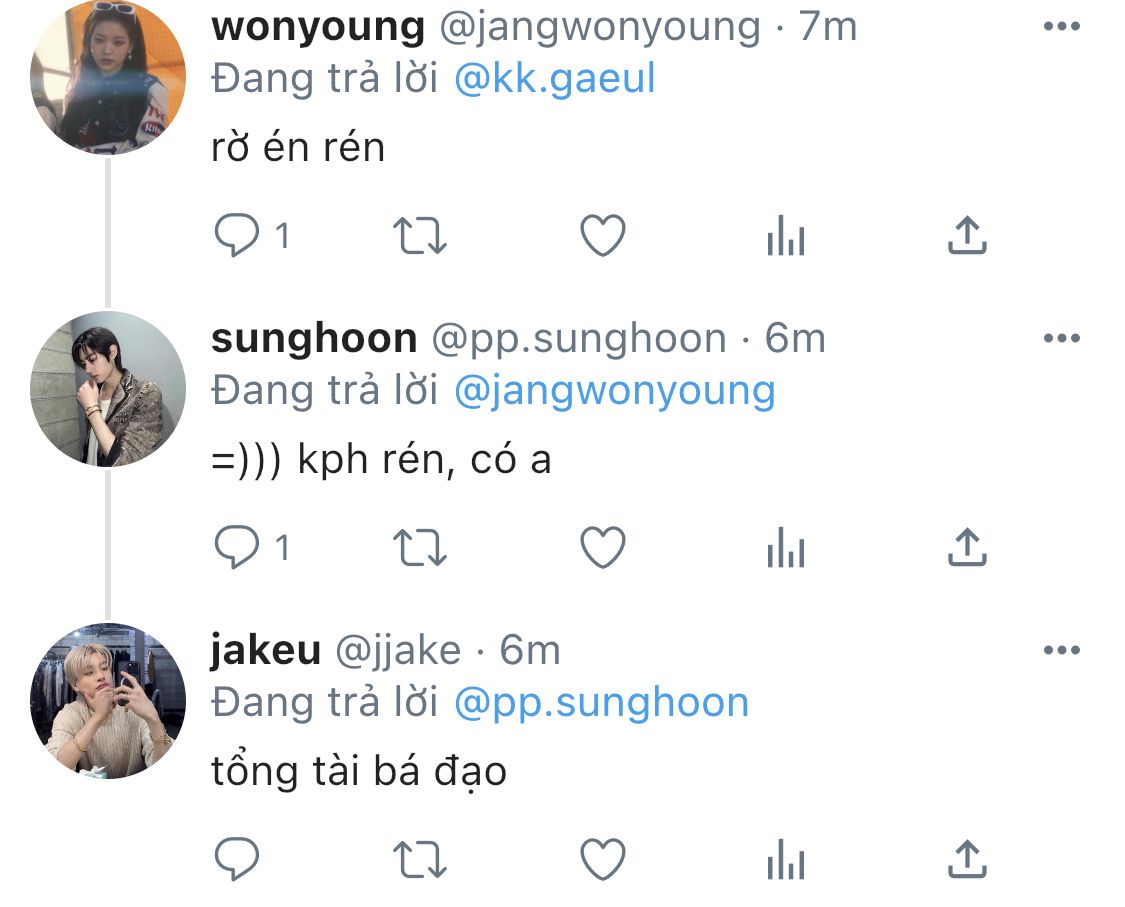This screenshot has height=907, width=1125.
Task: Like jakeu's tweet 'tổng tài bá đạo'
Action: click(x=603, y=859)
